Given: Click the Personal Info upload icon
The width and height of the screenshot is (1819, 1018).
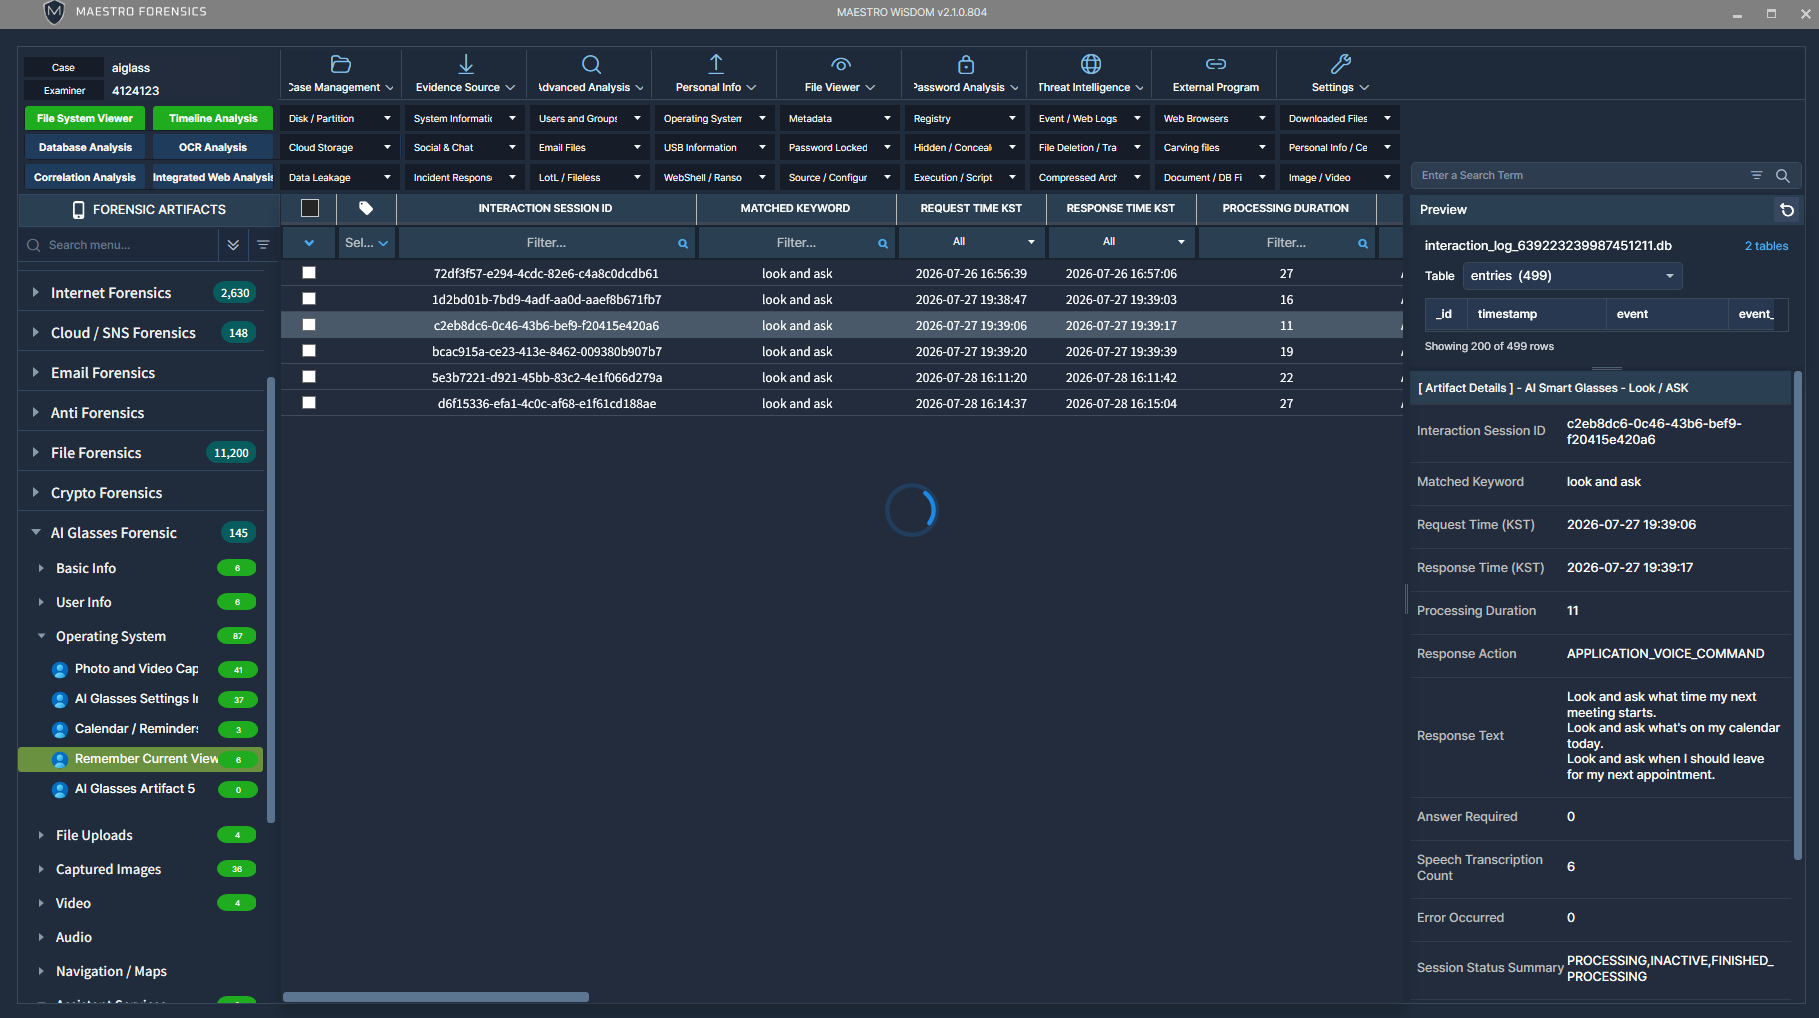Looking at the screenshot, I should pos(716,64).
